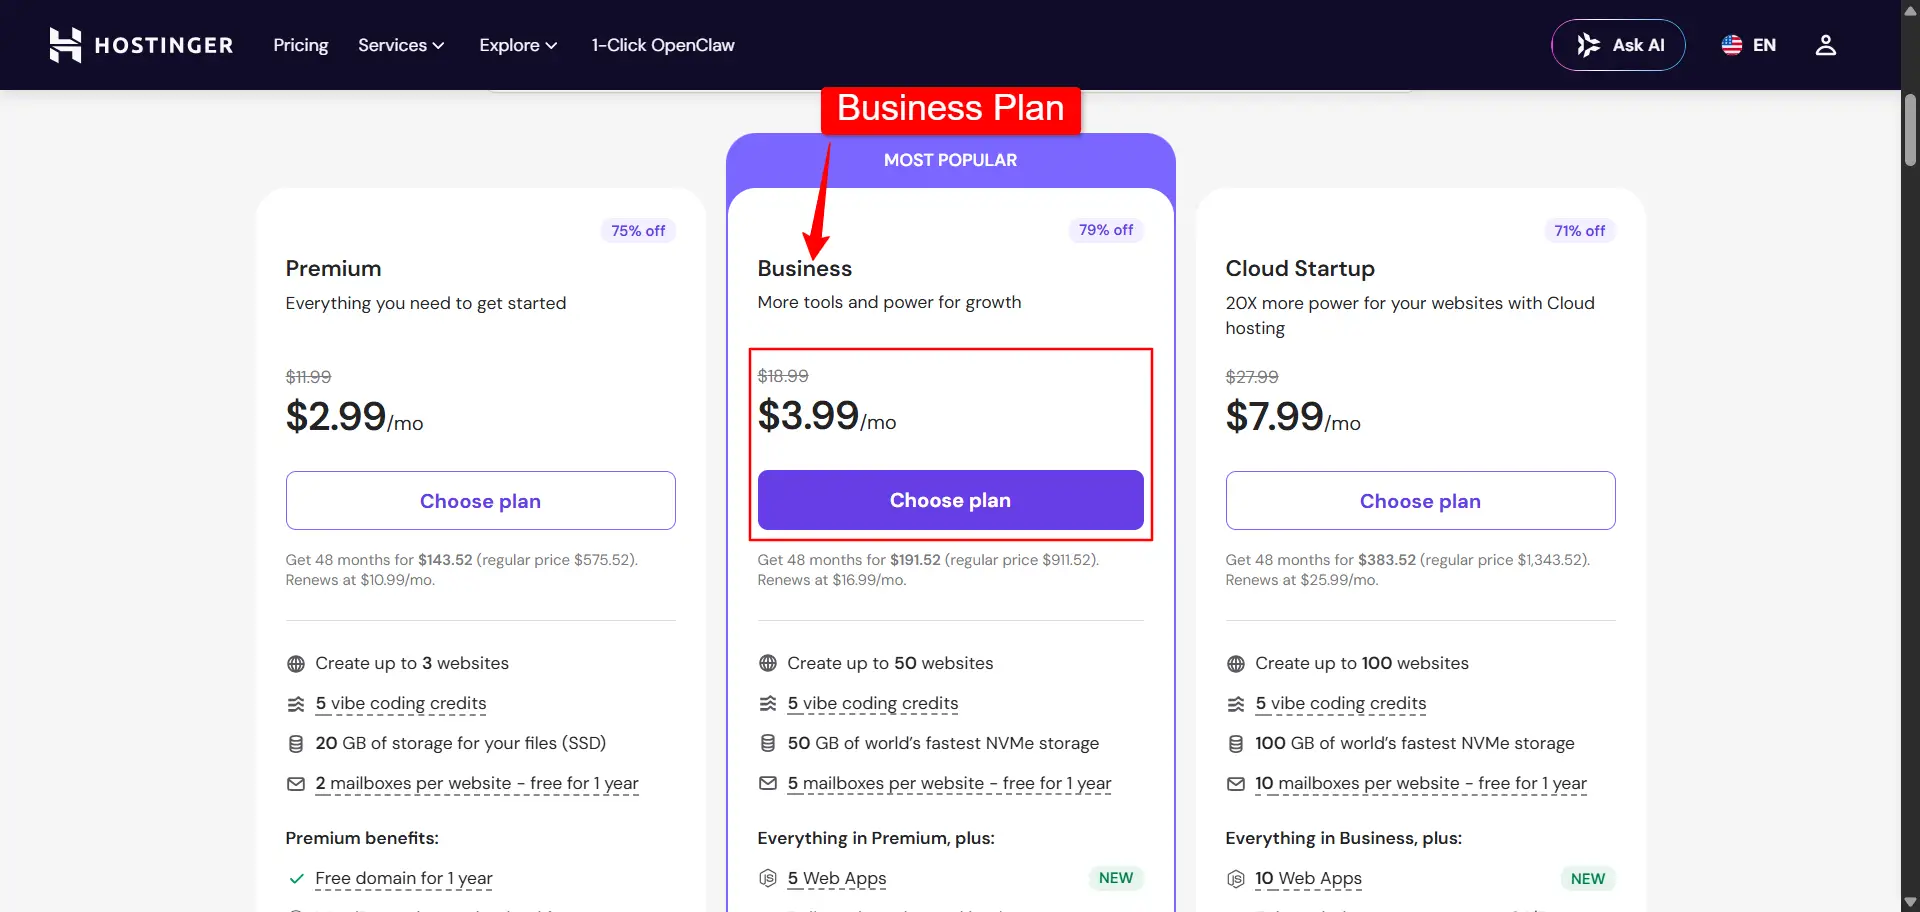
Task: Open the Pricing menu item
Action: 301,45
